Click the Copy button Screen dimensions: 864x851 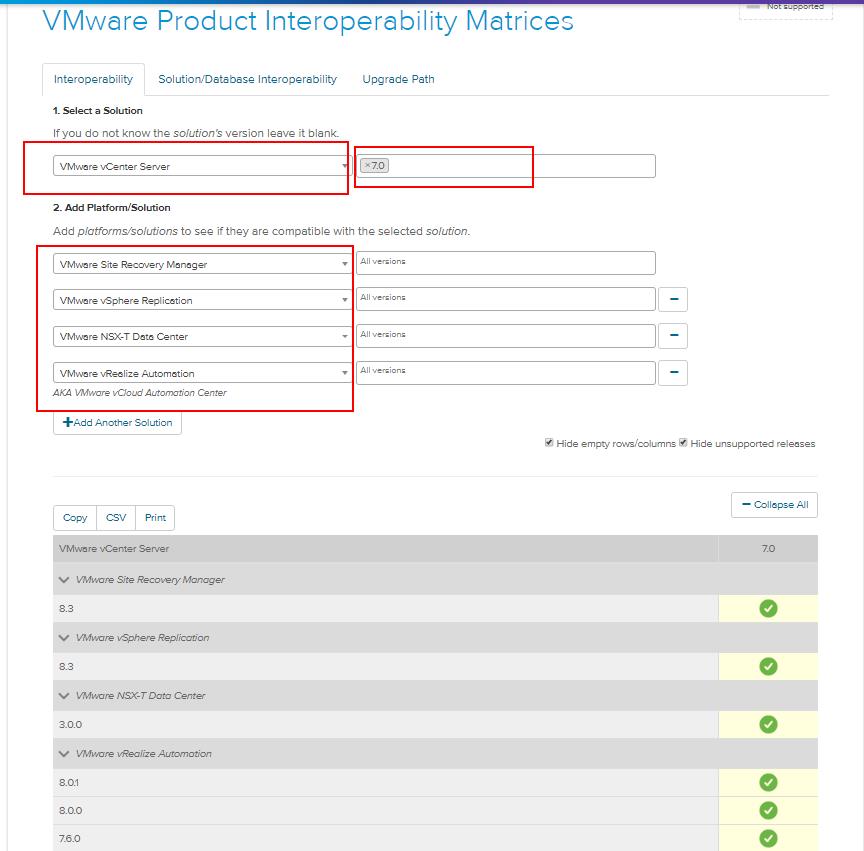coord(75,518)
